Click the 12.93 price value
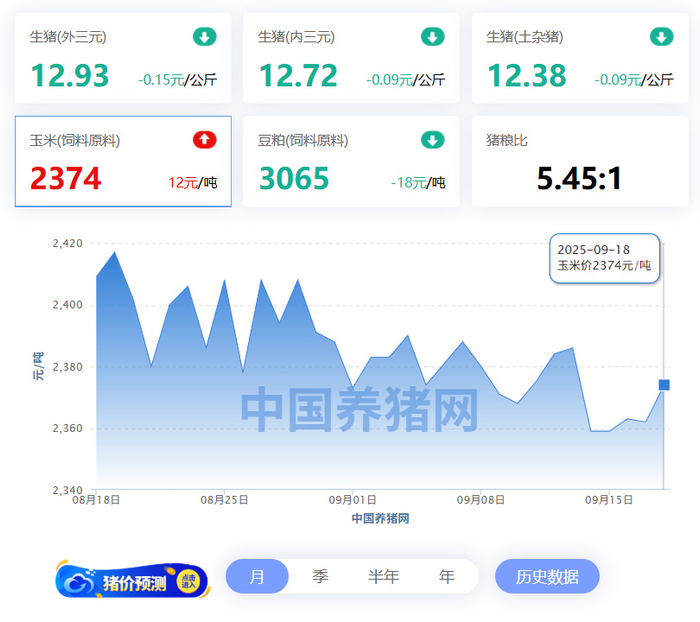Image resolution: width=700 pixels, height=622 pixels. tap(70, 75)
